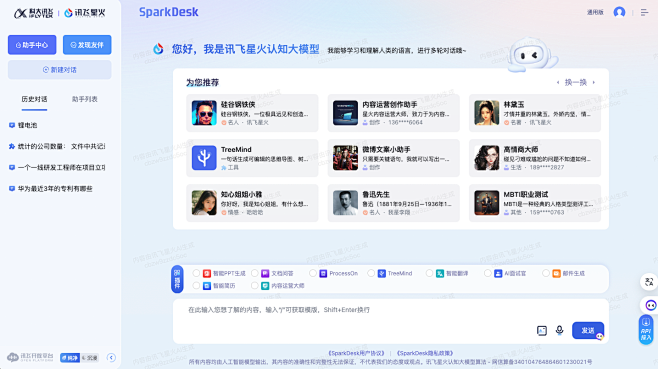Open the 硅谷钢铁侠 assistant card

tap(252, 113)
